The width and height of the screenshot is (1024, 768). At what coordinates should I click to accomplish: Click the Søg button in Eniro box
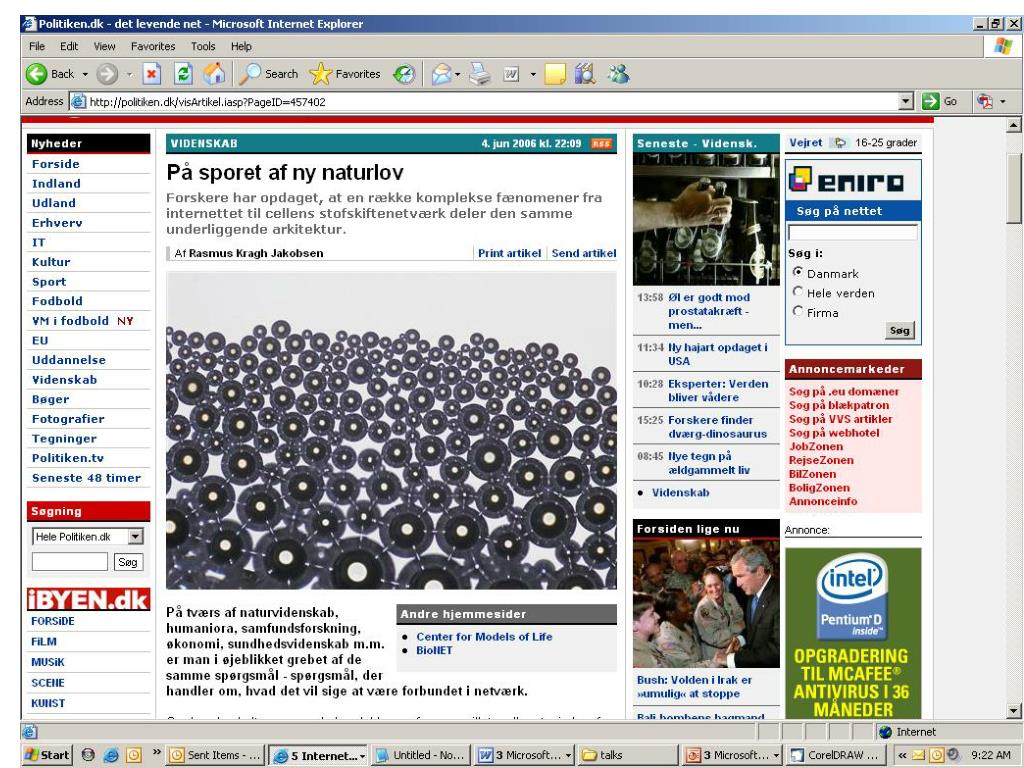point(899,330)
